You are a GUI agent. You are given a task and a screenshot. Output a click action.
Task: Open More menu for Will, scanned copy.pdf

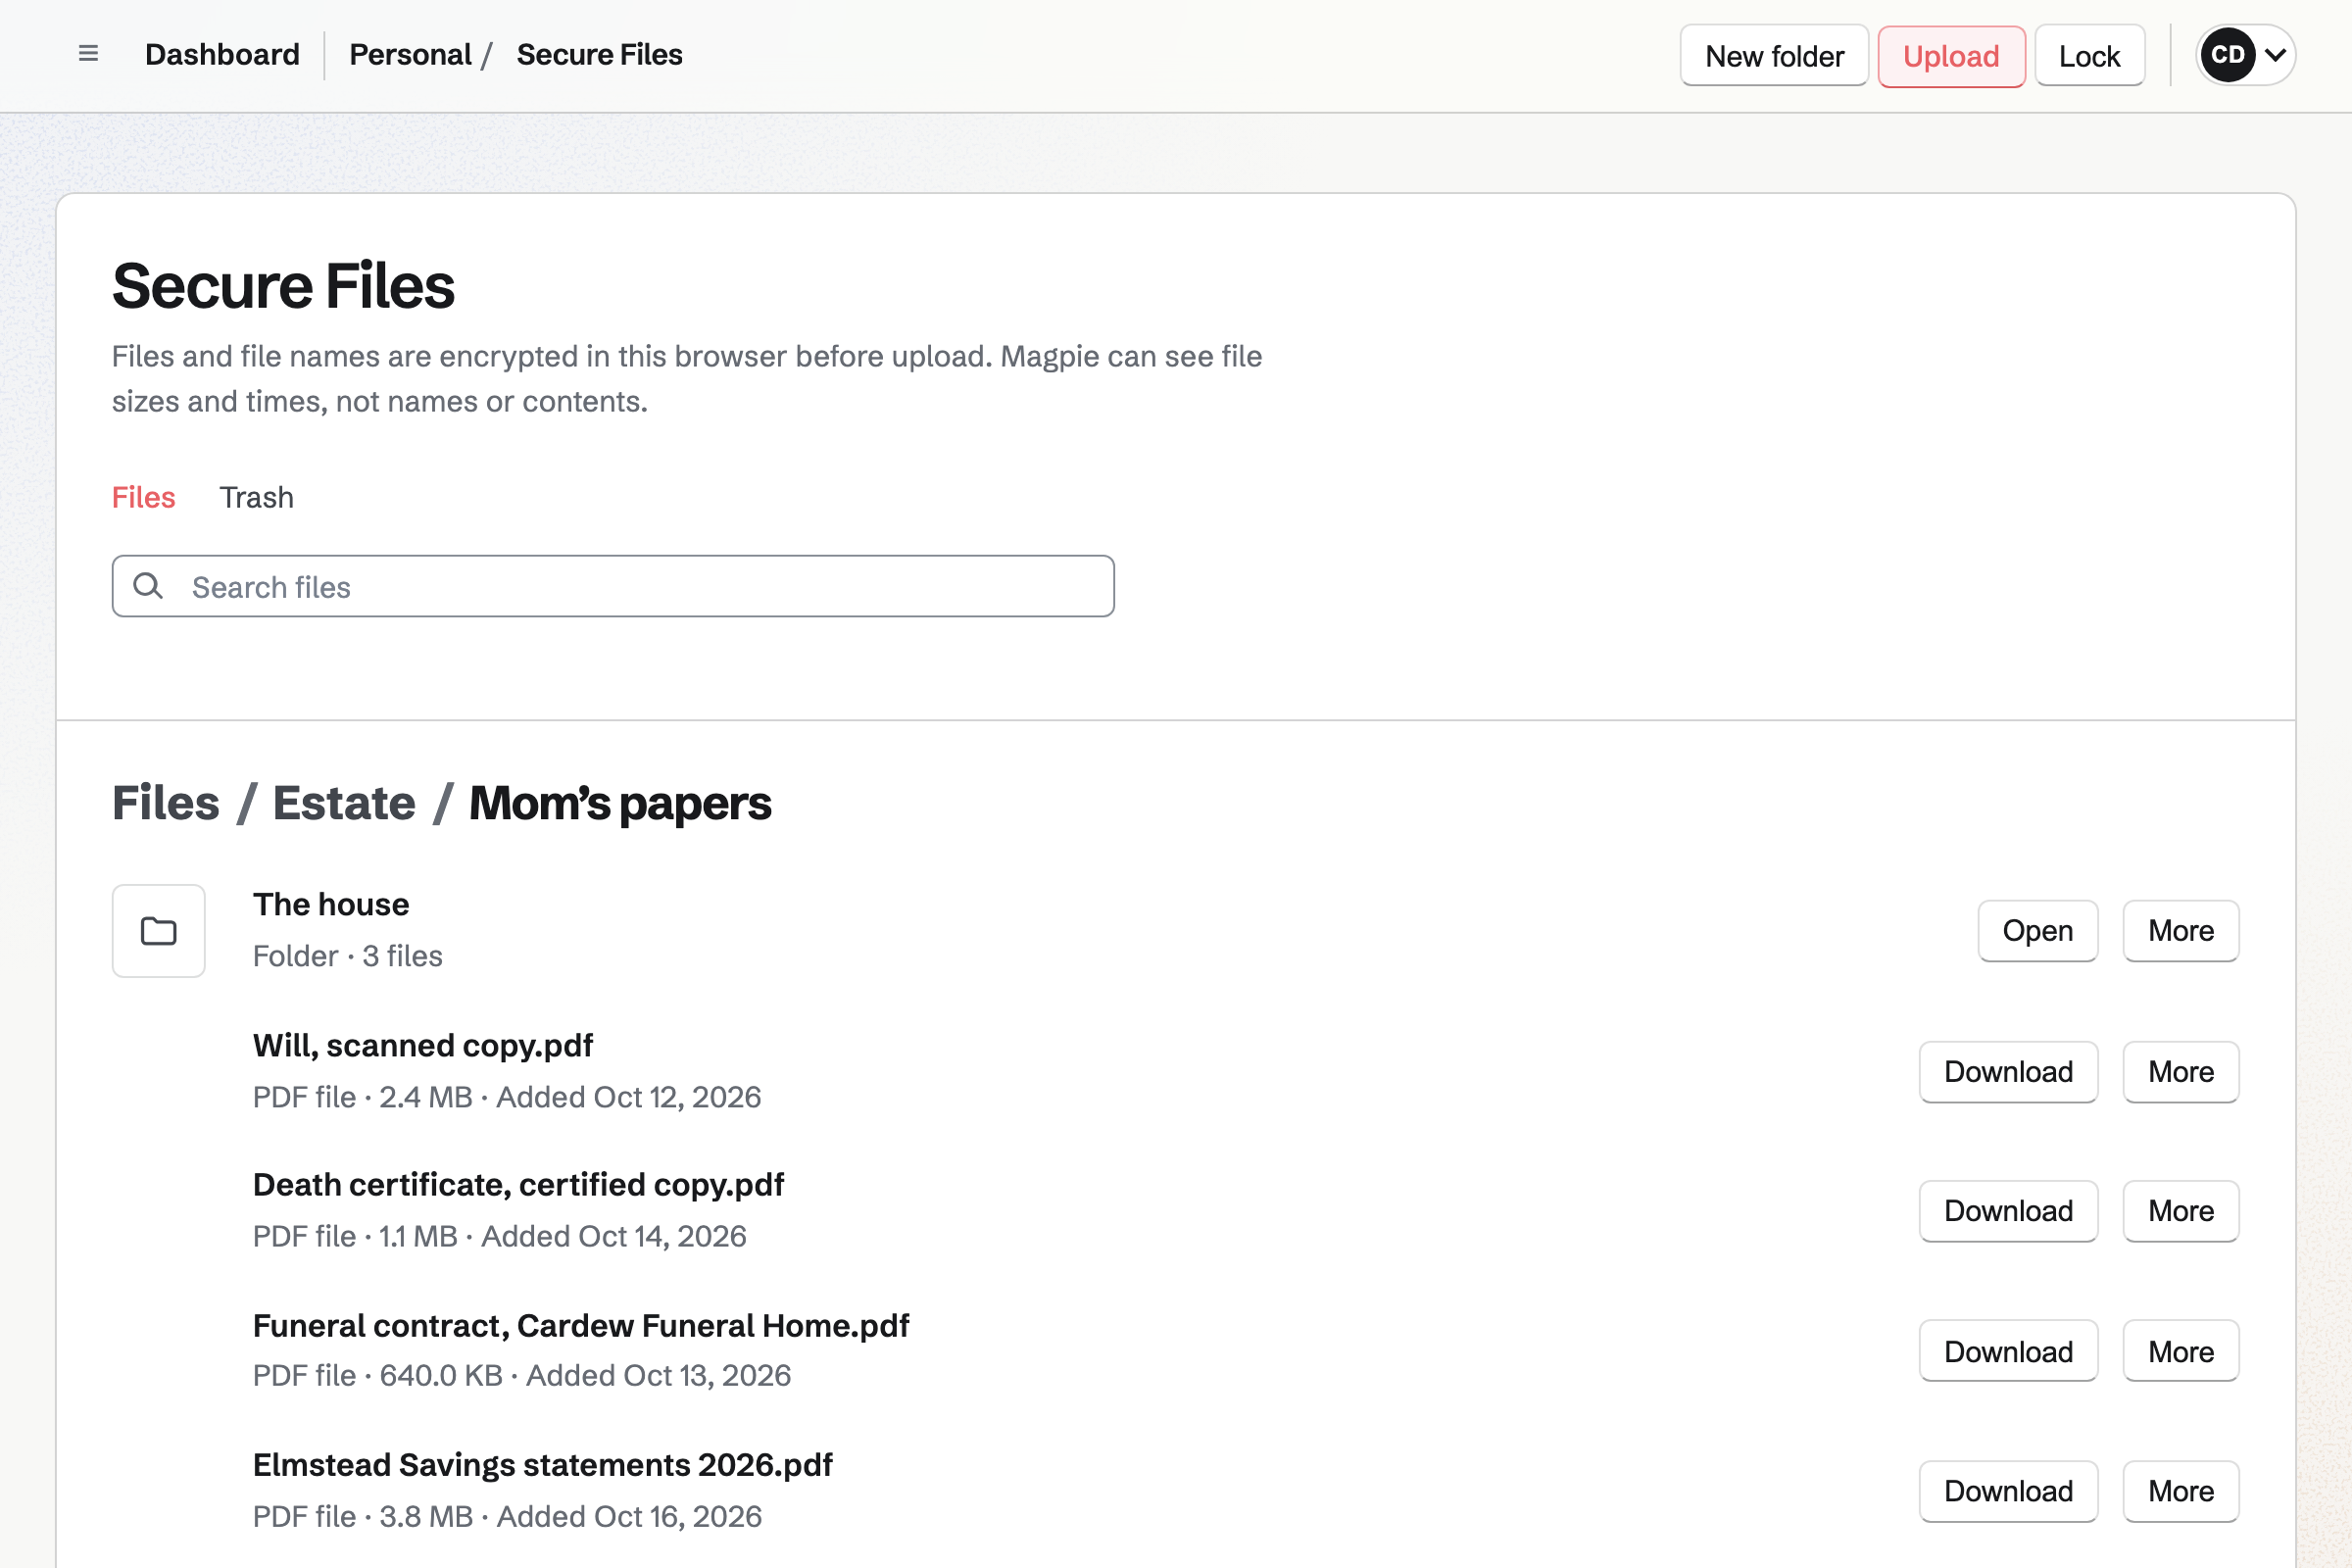2180,1071
